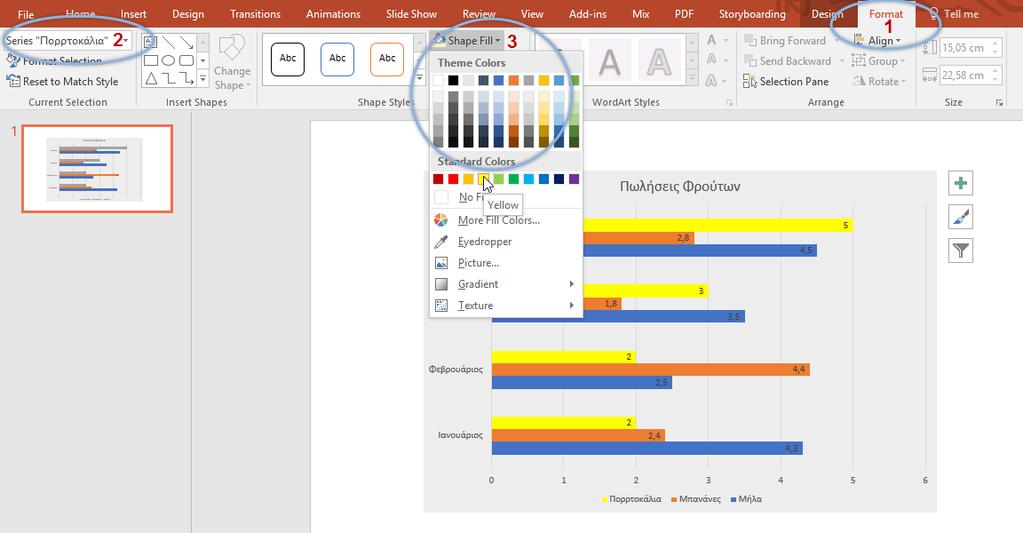Click the Text Effects A icon
Viewport: 1023px width, 533px height.
pos(712,80)
